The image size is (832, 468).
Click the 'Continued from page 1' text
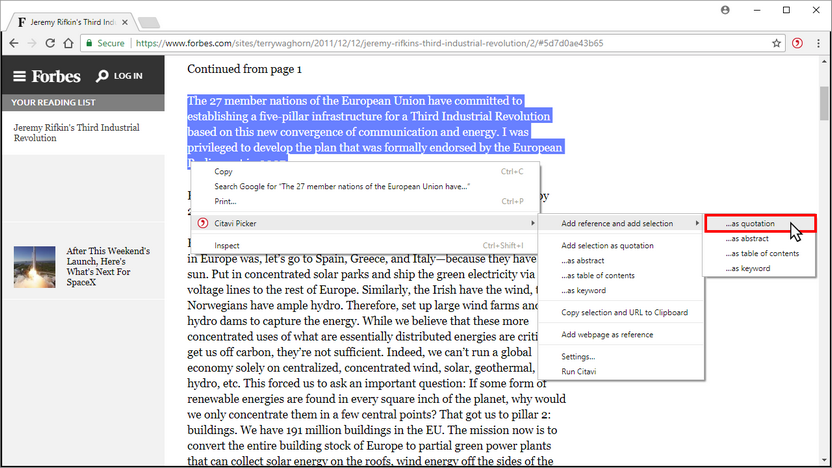[244, 69]
